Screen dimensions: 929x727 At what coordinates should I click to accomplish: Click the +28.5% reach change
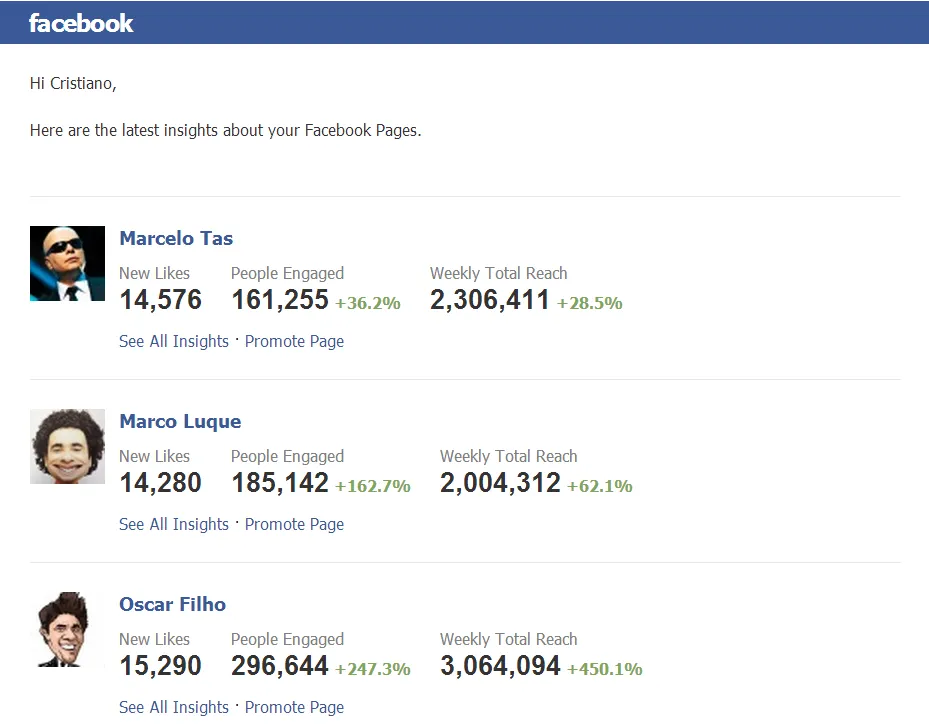pyautogui.click(x=590, y=303)
